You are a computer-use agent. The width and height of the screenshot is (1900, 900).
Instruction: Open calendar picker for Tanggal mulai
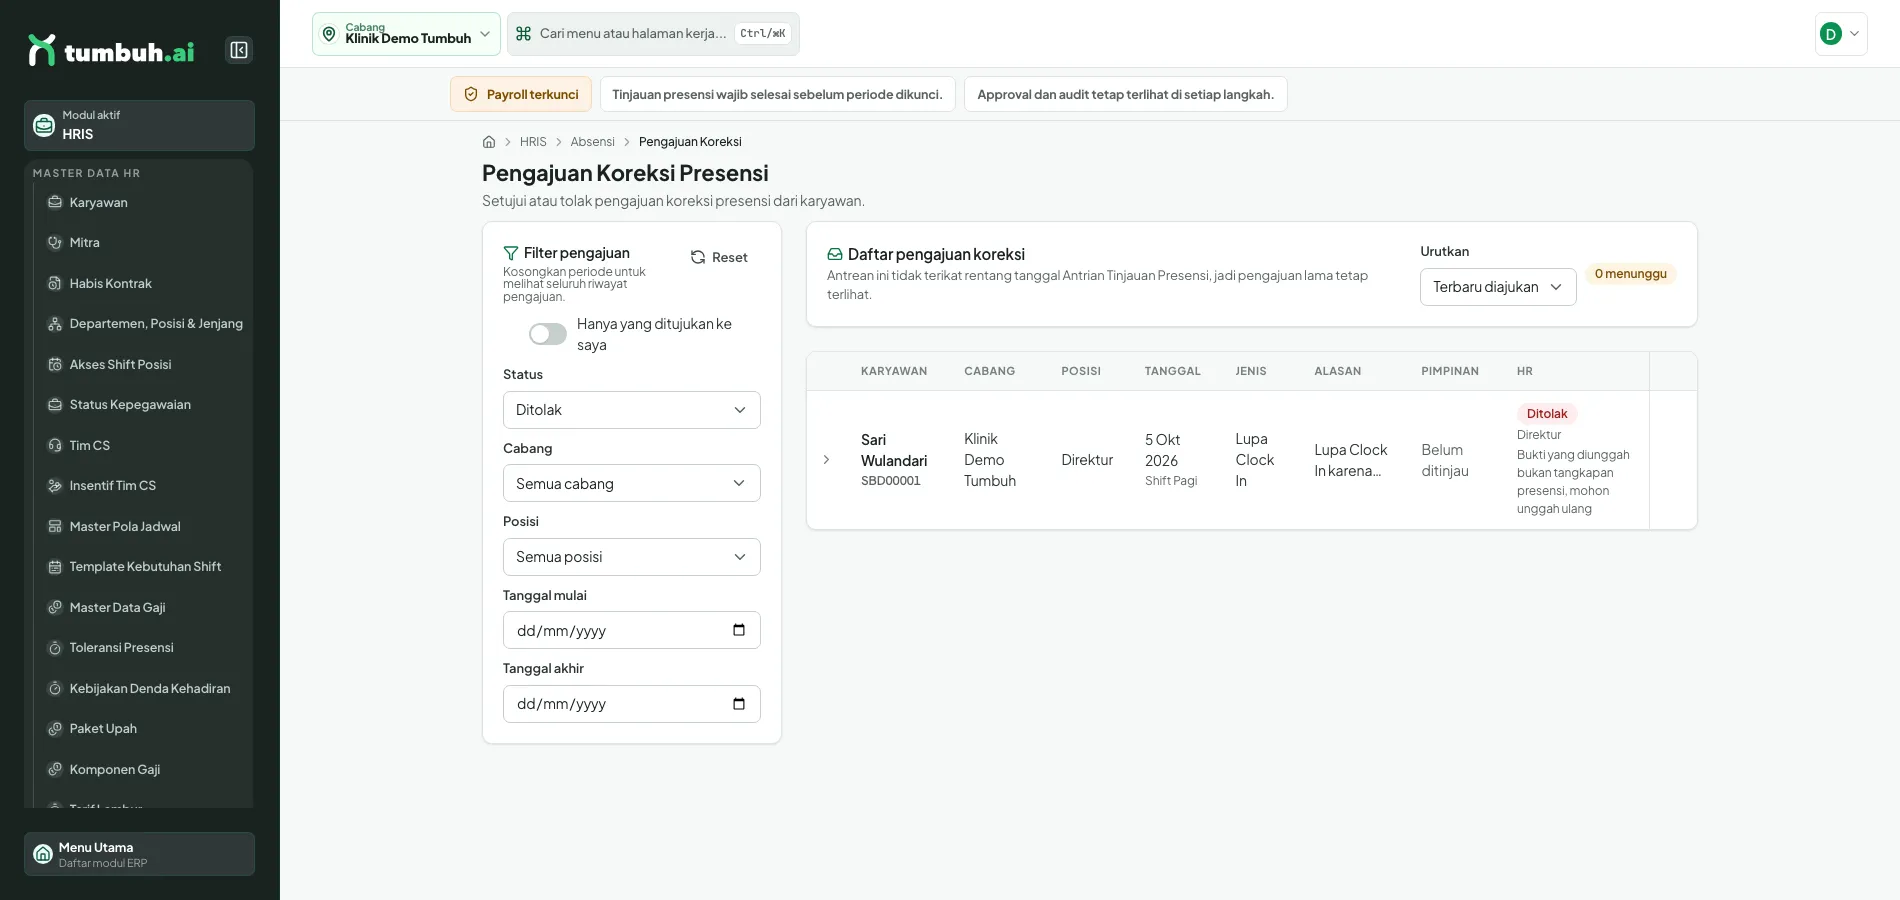tap(739, 630)
